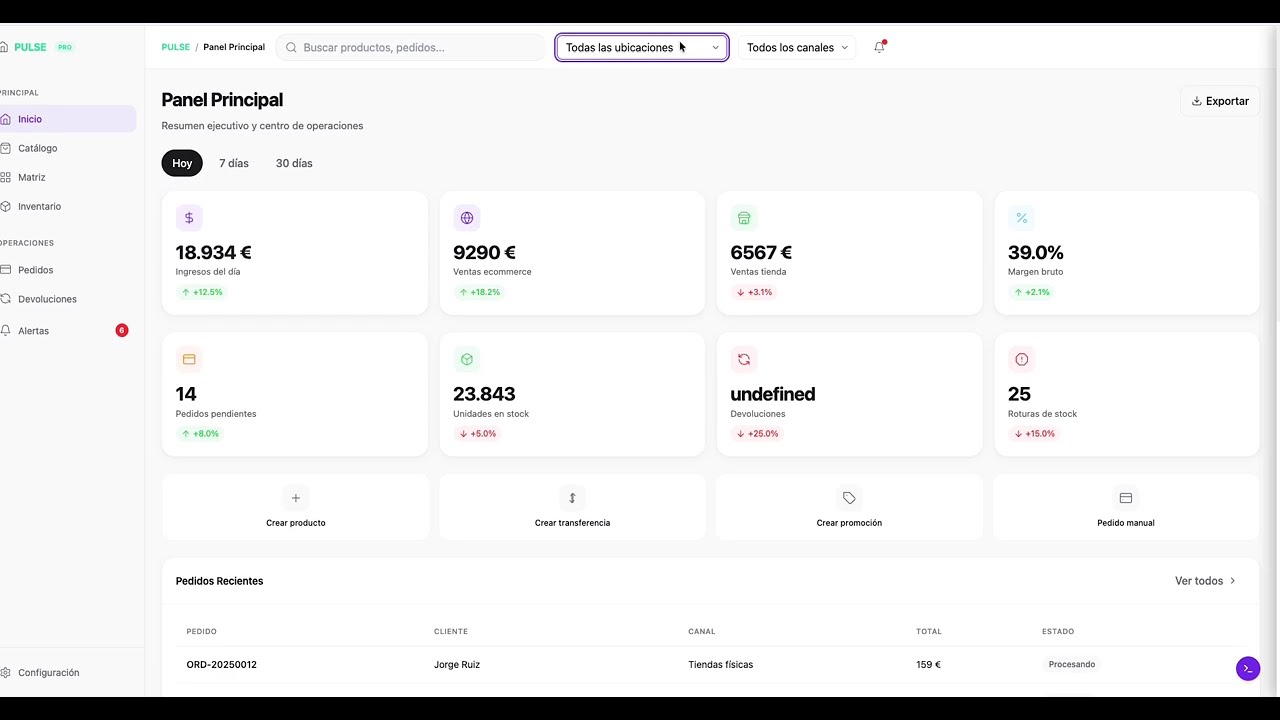This screenshot has width=1280, height=720.
Task: Click the Pedidos card icon
Action: coord(6,270)
